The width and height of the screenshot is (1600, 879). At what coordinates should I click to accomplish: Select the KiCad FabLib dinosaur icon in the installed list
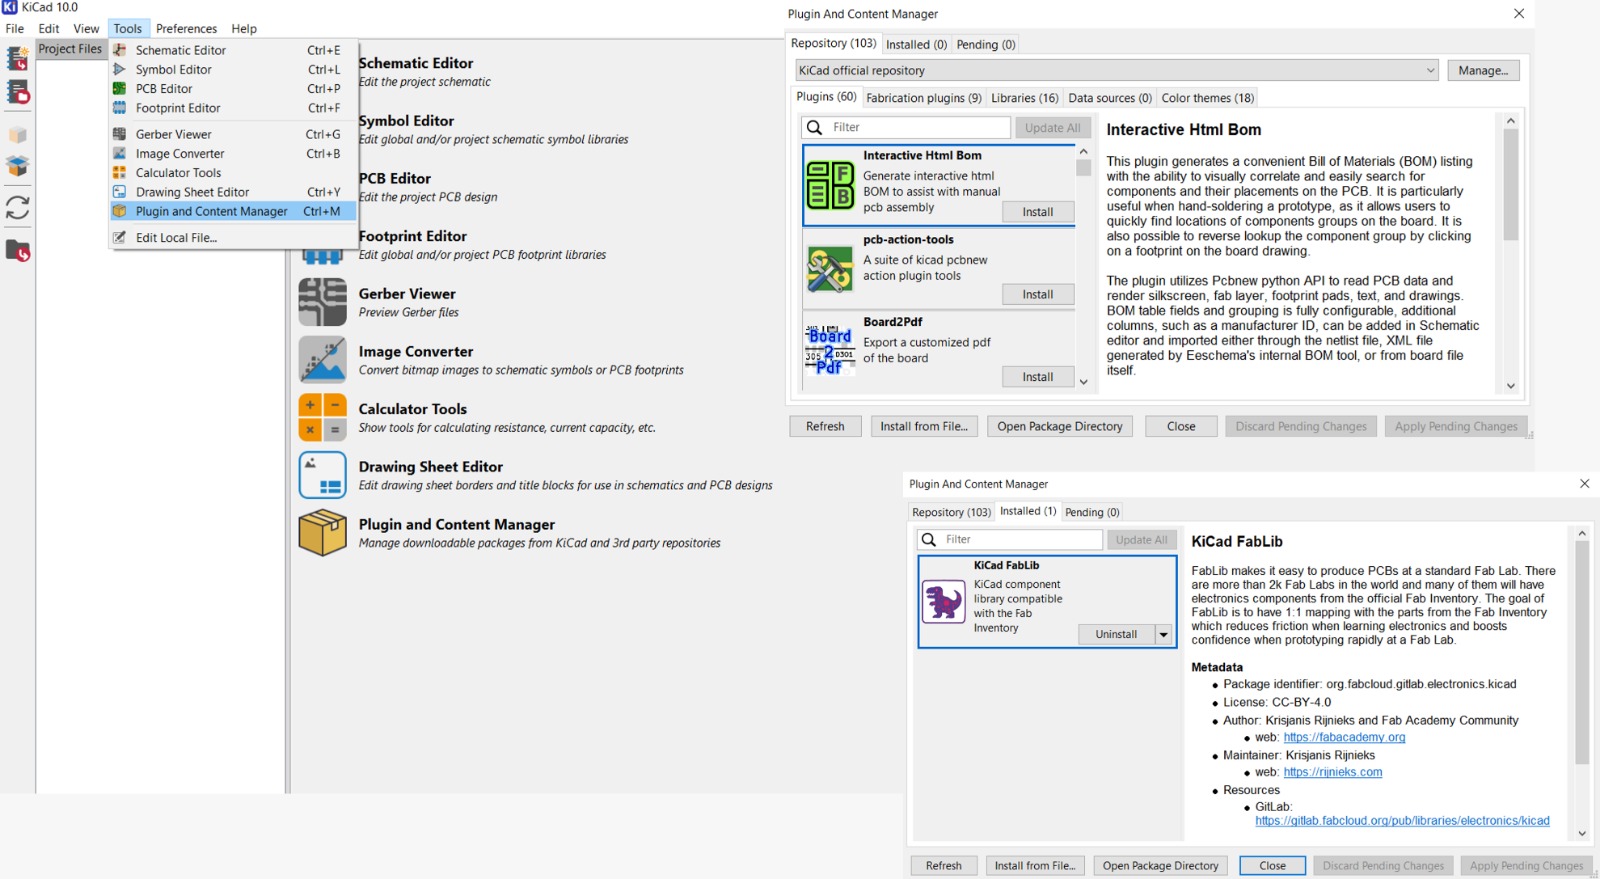pyautogui.click(x=943, y=602)
